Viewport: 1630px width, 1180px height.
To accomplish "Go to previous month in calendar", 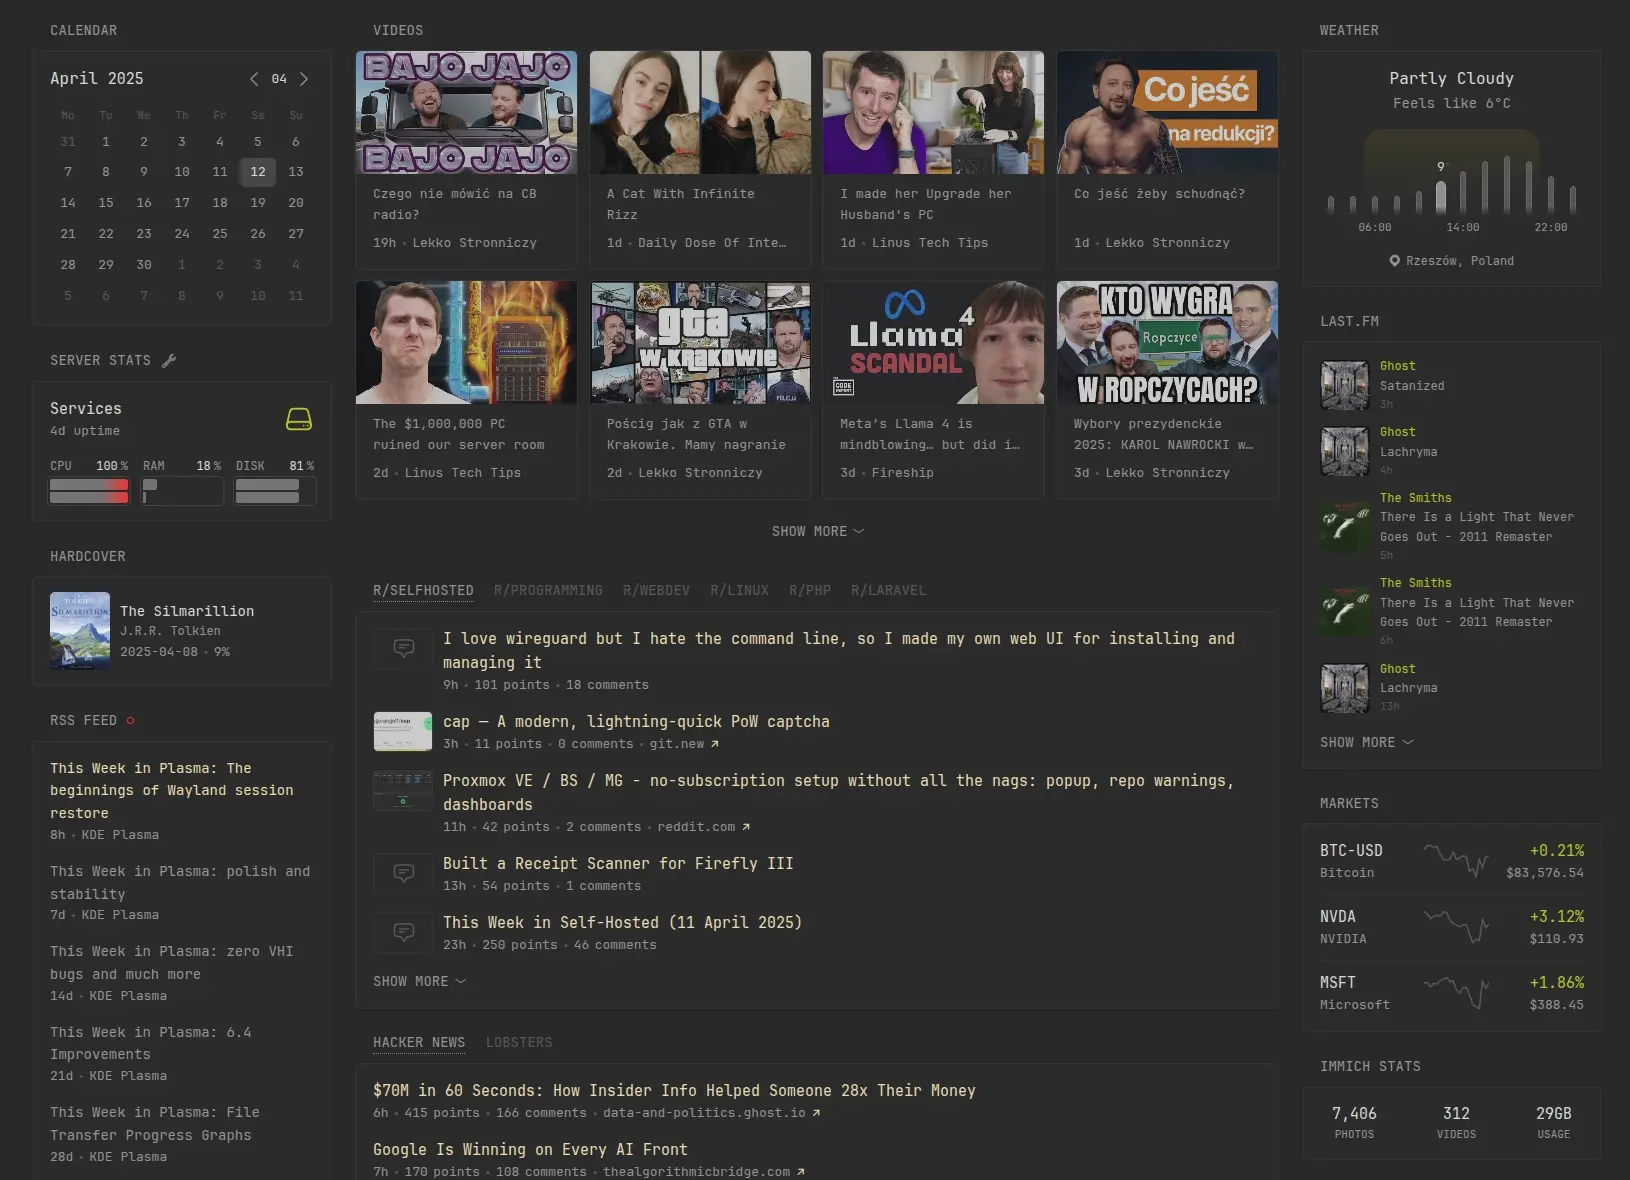I will pos(254,79).
